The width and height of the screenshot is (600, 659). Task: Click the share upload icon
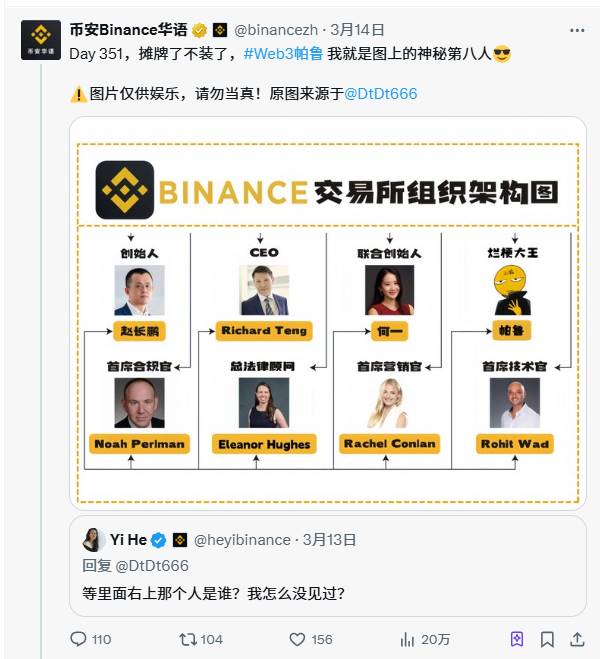[x=577, y=639]
